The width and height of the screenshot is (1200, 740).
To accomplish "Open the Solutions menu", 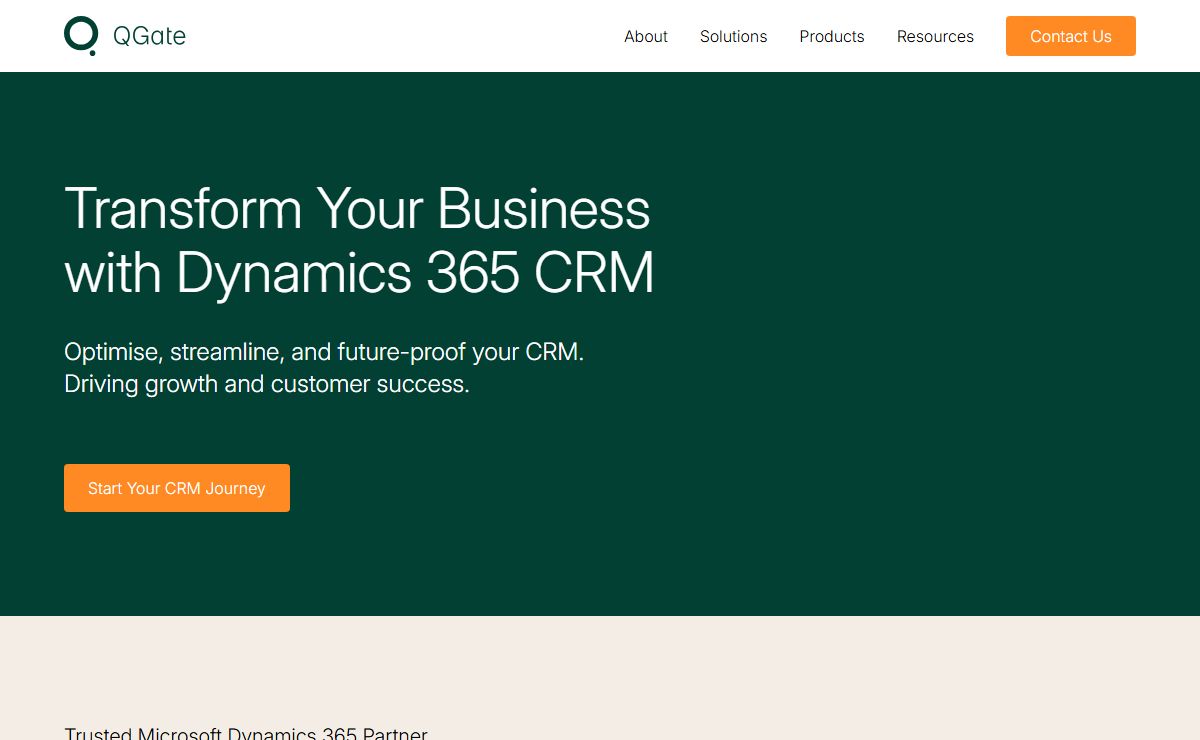I will [733, 36].
